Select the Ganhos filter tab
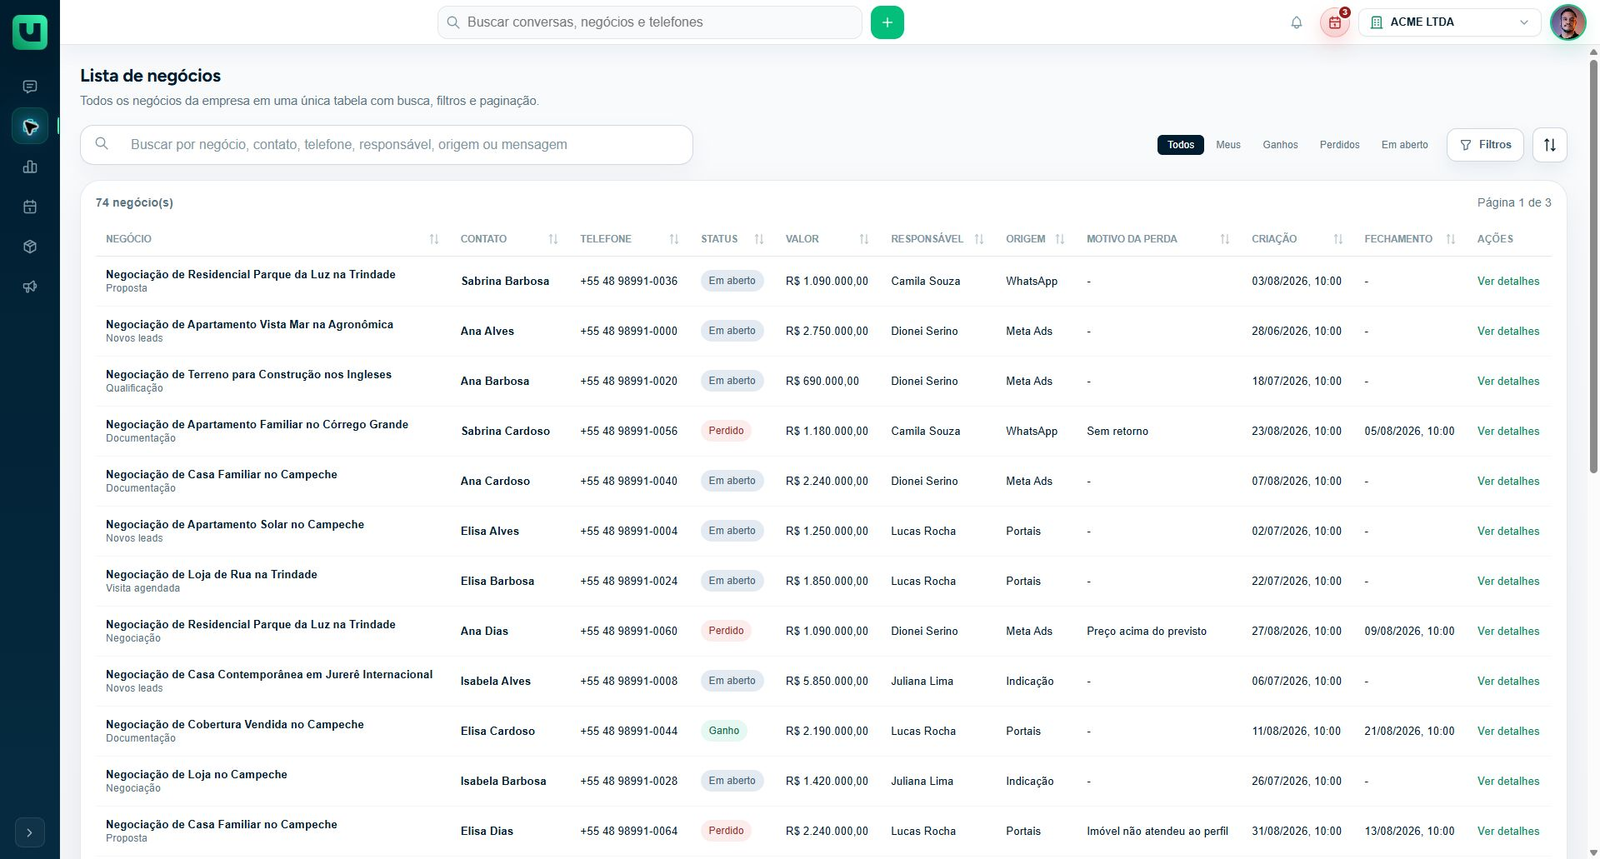Screen dimensions: 1600x859 [1280, 145]
